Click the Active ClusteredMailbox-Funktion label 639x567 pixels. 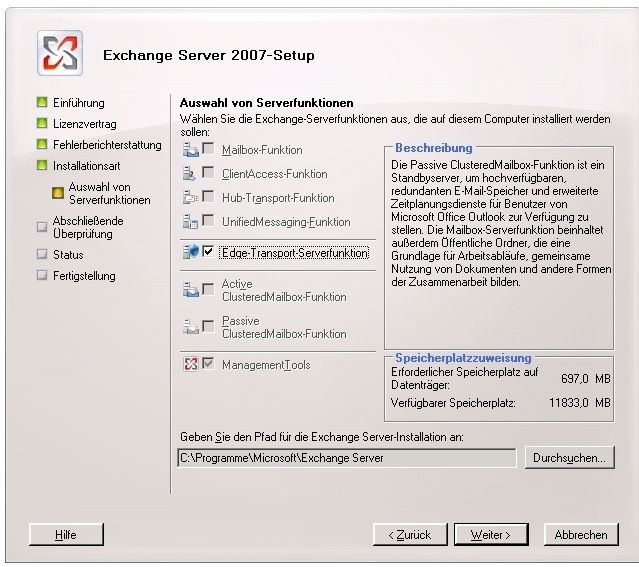tap(284, 290)
